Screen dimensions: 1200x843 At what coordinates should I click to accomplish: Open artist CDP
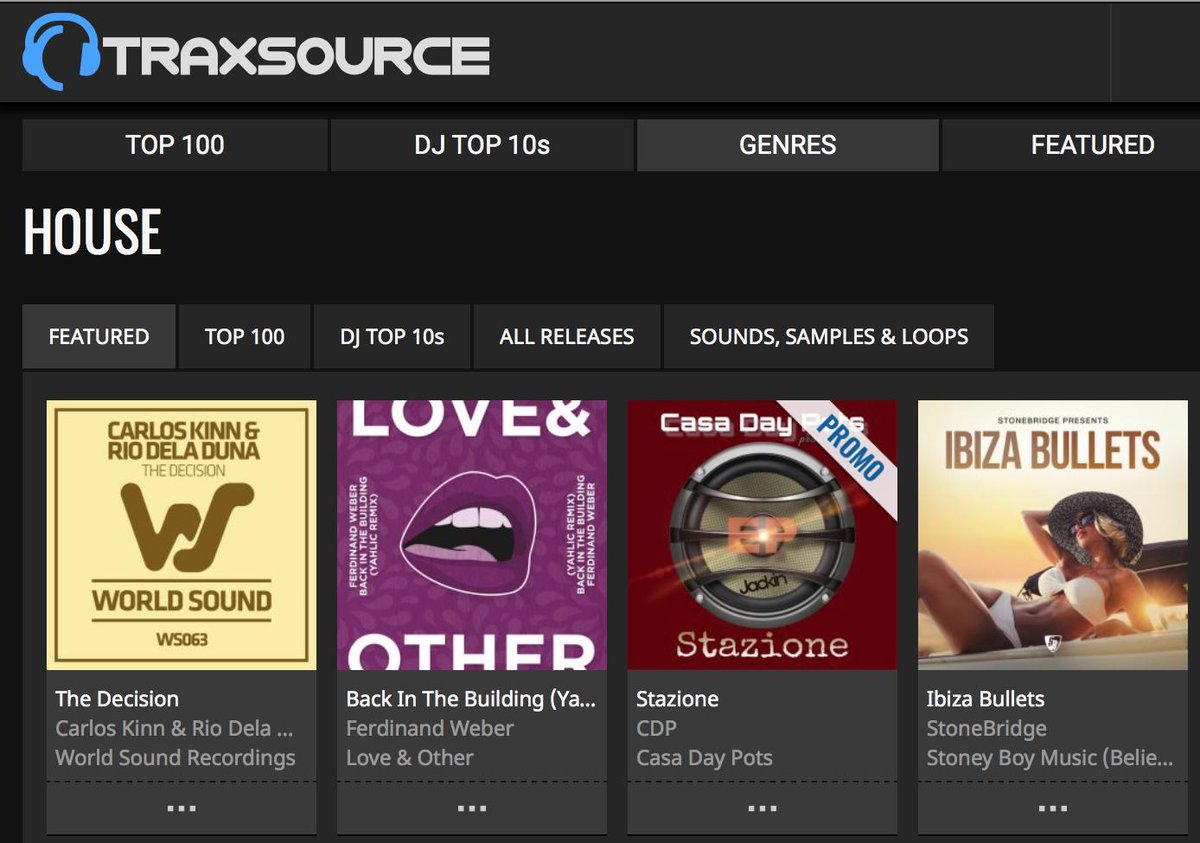pyautogui.click(x=657, y=728)
